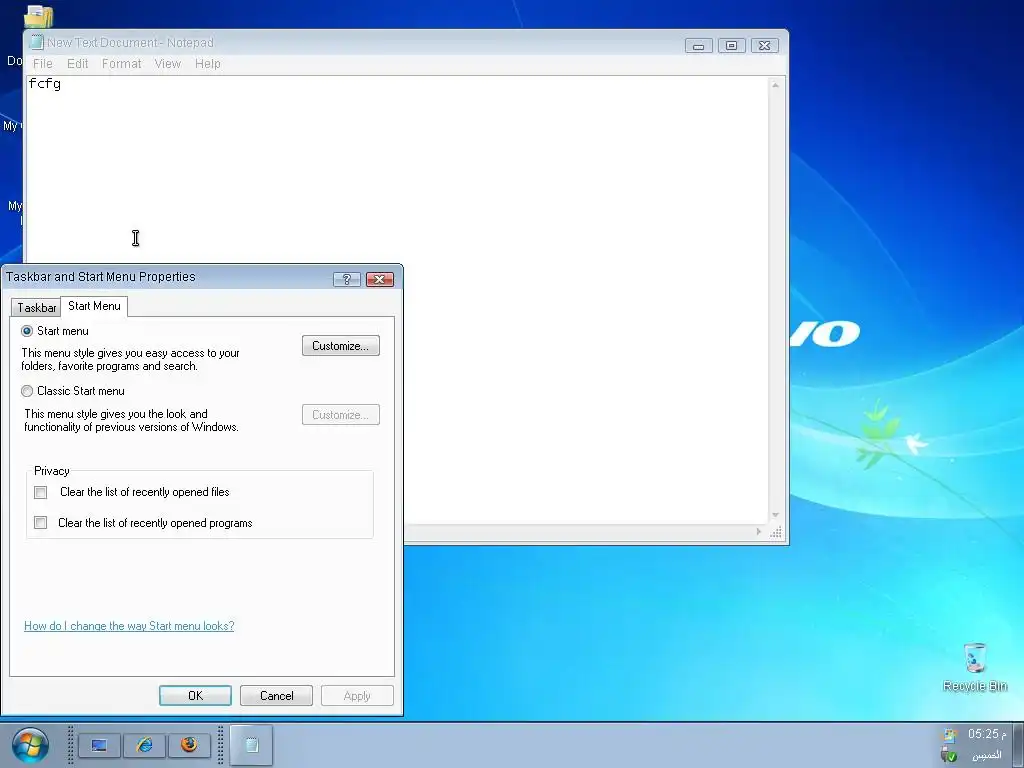Launch Firefox from the quick launch
This screenshot has width=1024, height=768.
click(x=189, y=745)
